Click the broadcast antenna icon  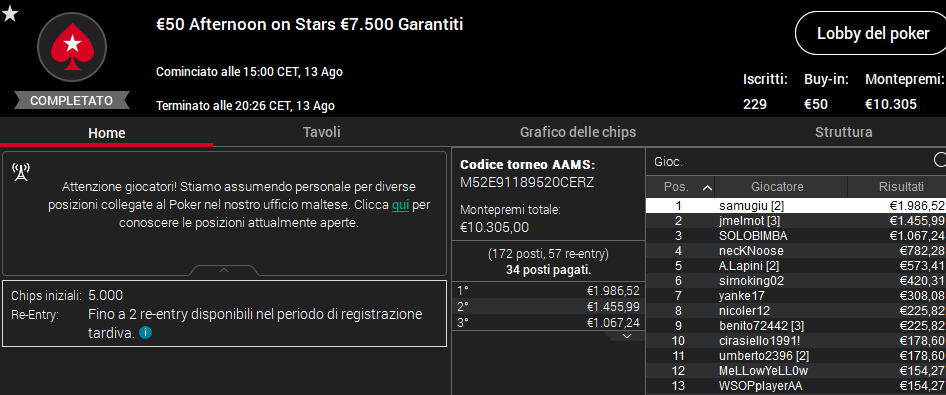point(21,172)
